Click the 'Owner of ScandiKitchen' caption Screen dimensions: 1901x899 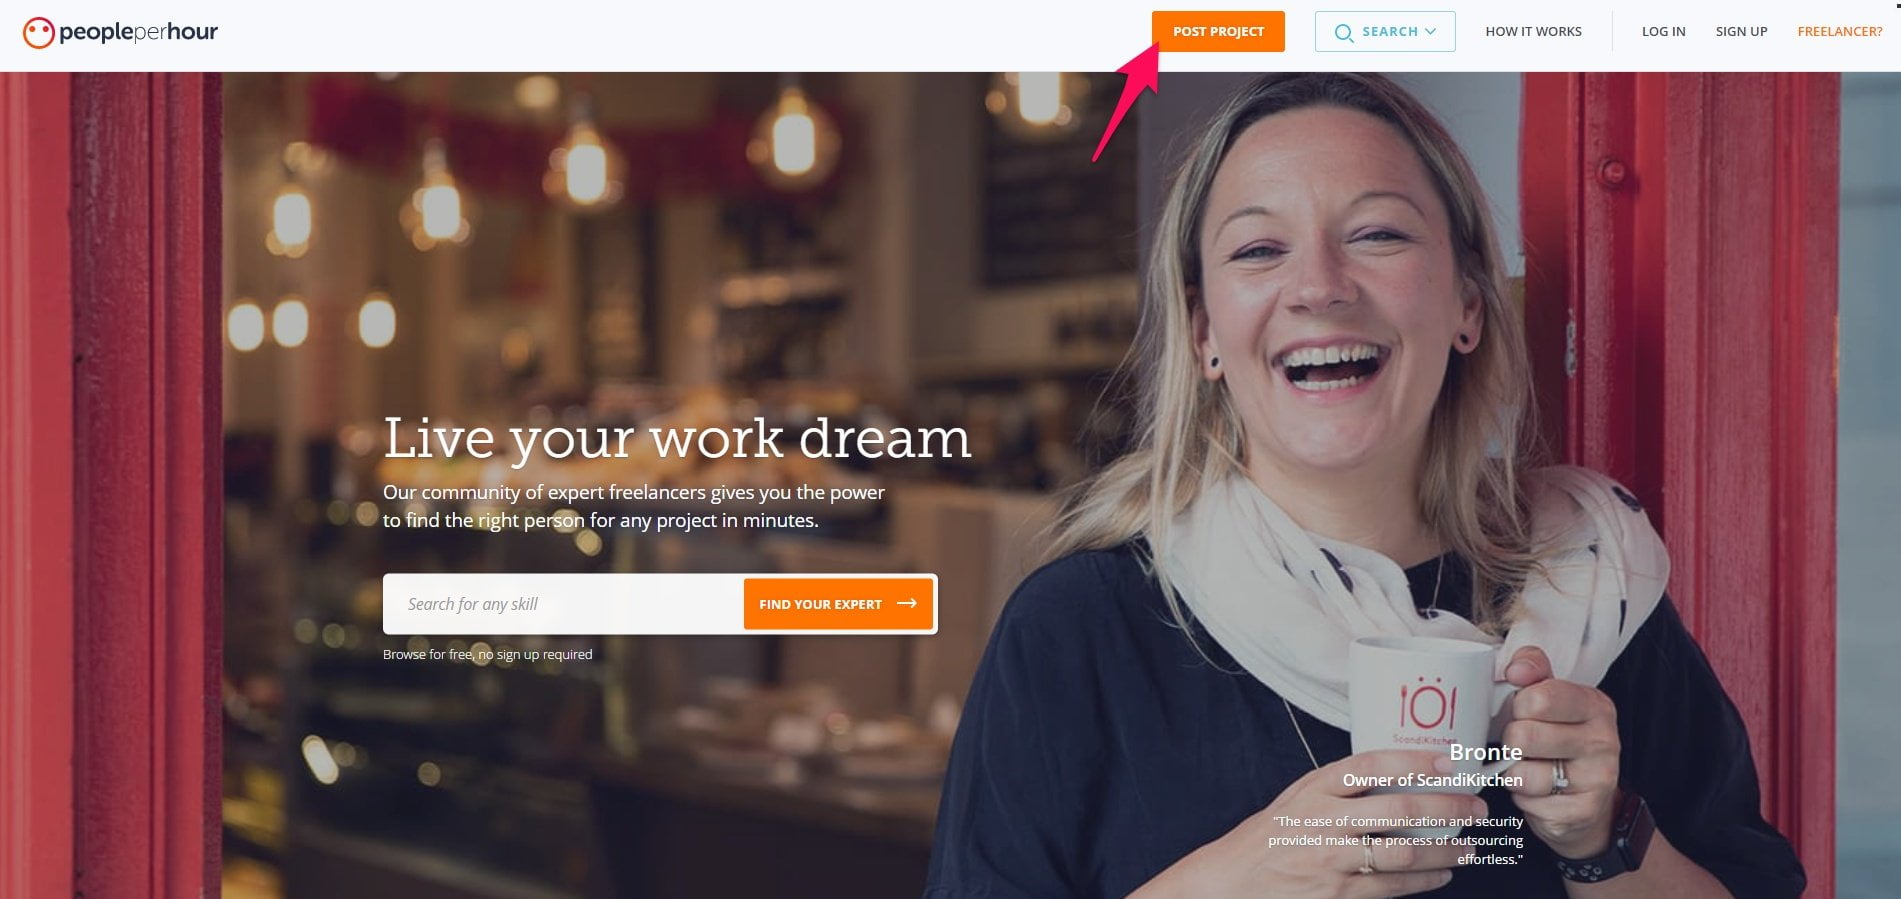pos(1432,780)
